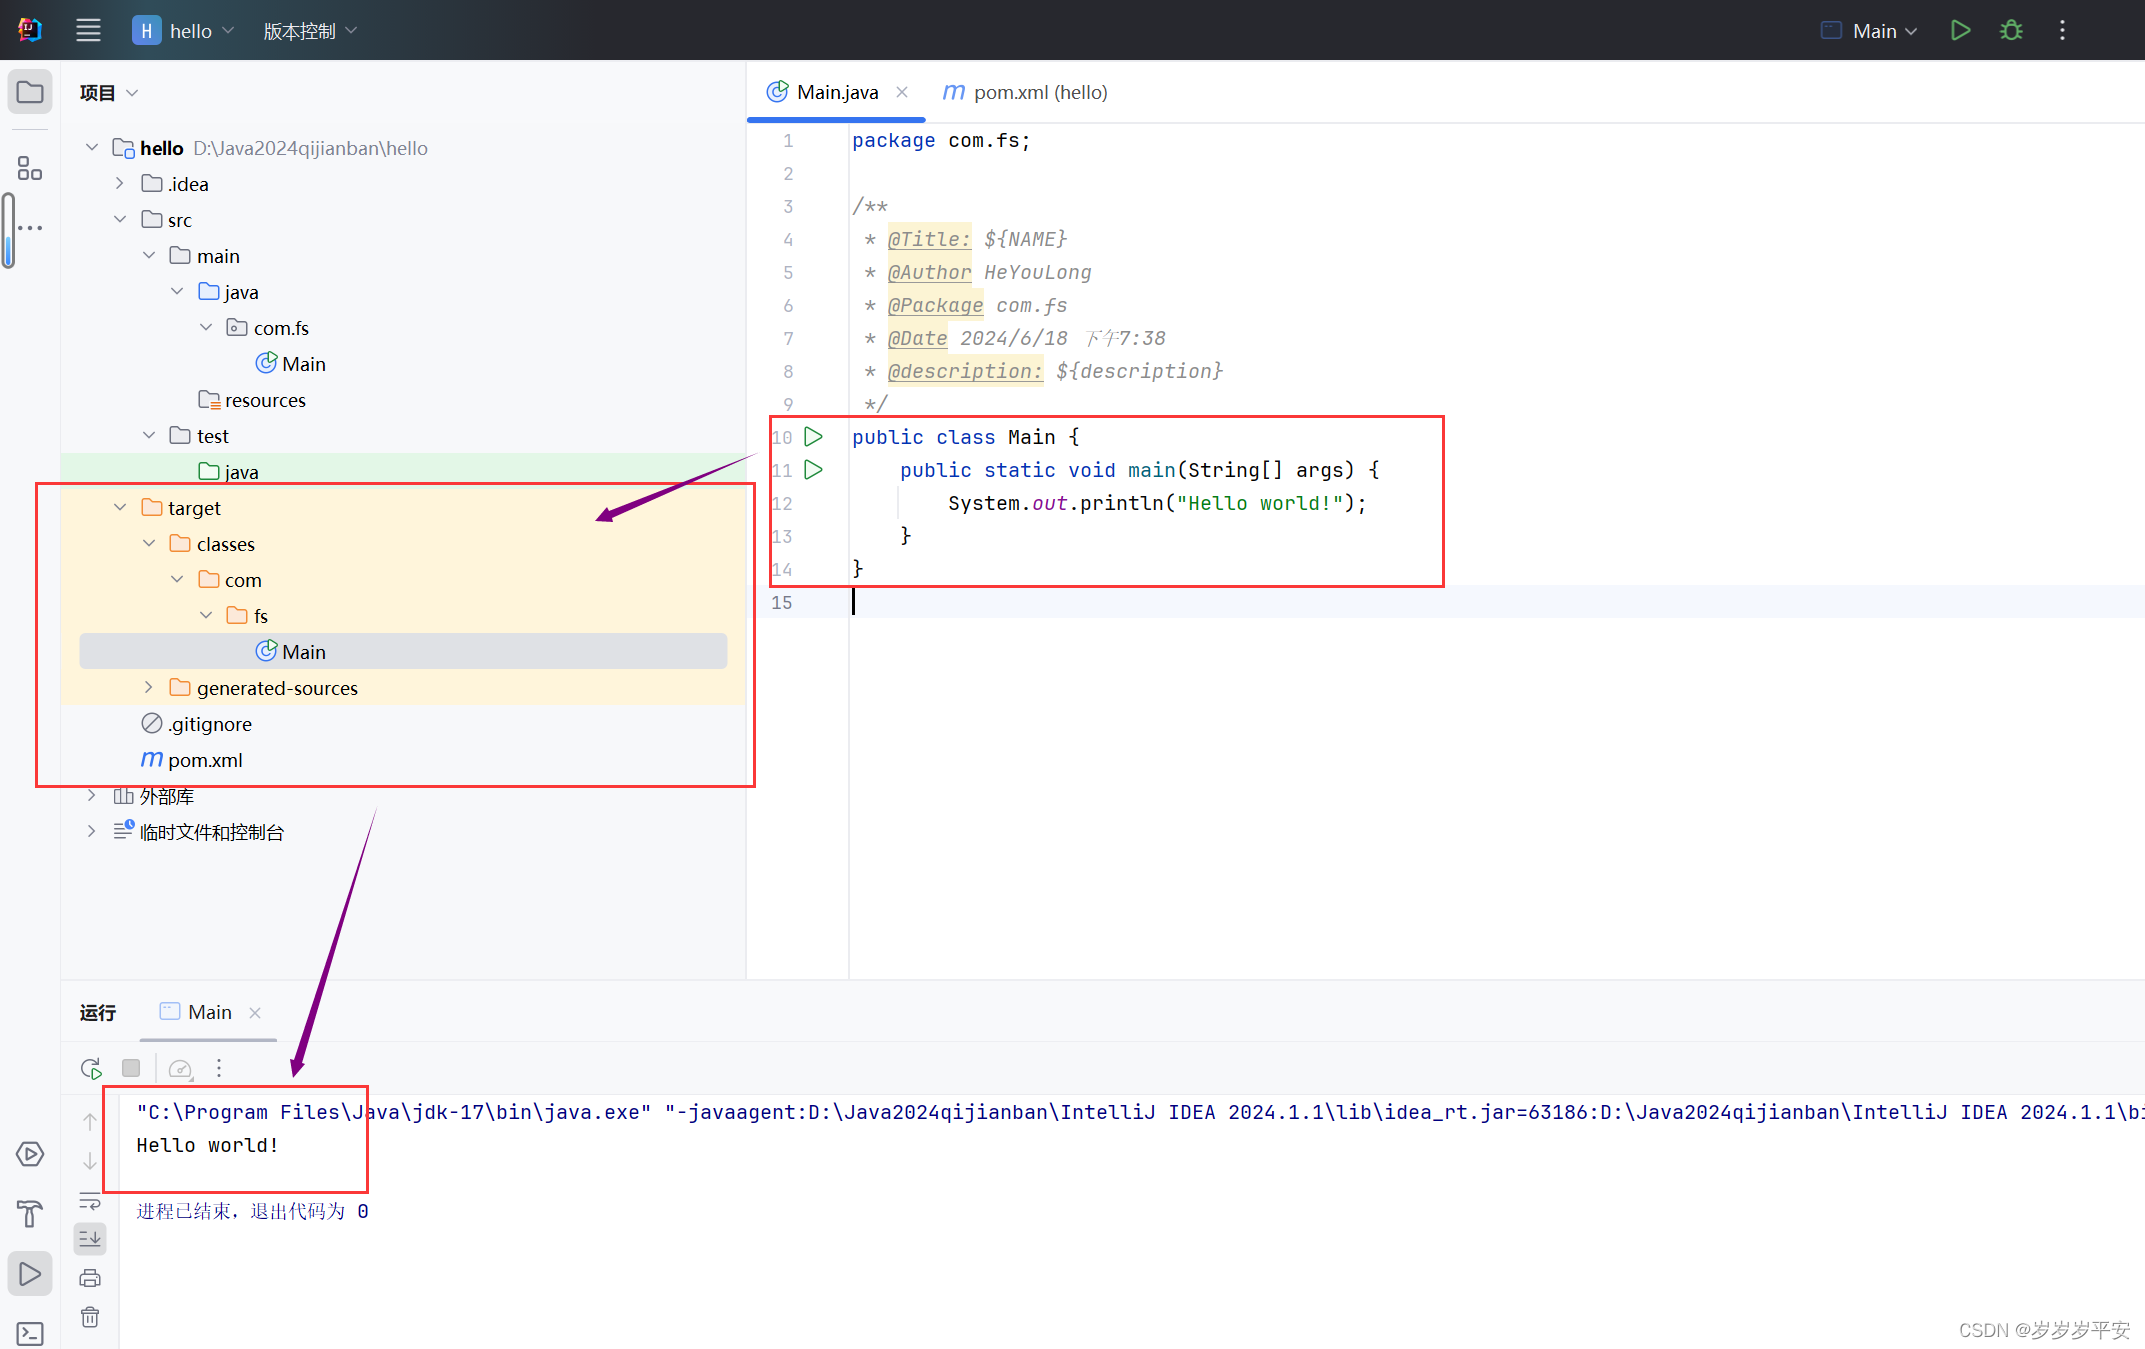
Task: Collapse the com.fs package
Action: [x=206, y=328]
